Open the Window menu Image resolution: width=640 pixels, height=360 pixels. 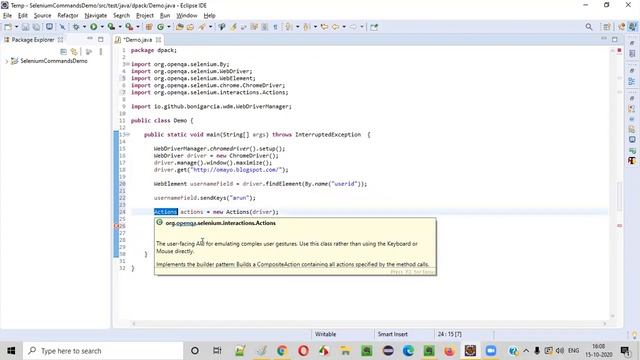(x=187, y=16)
